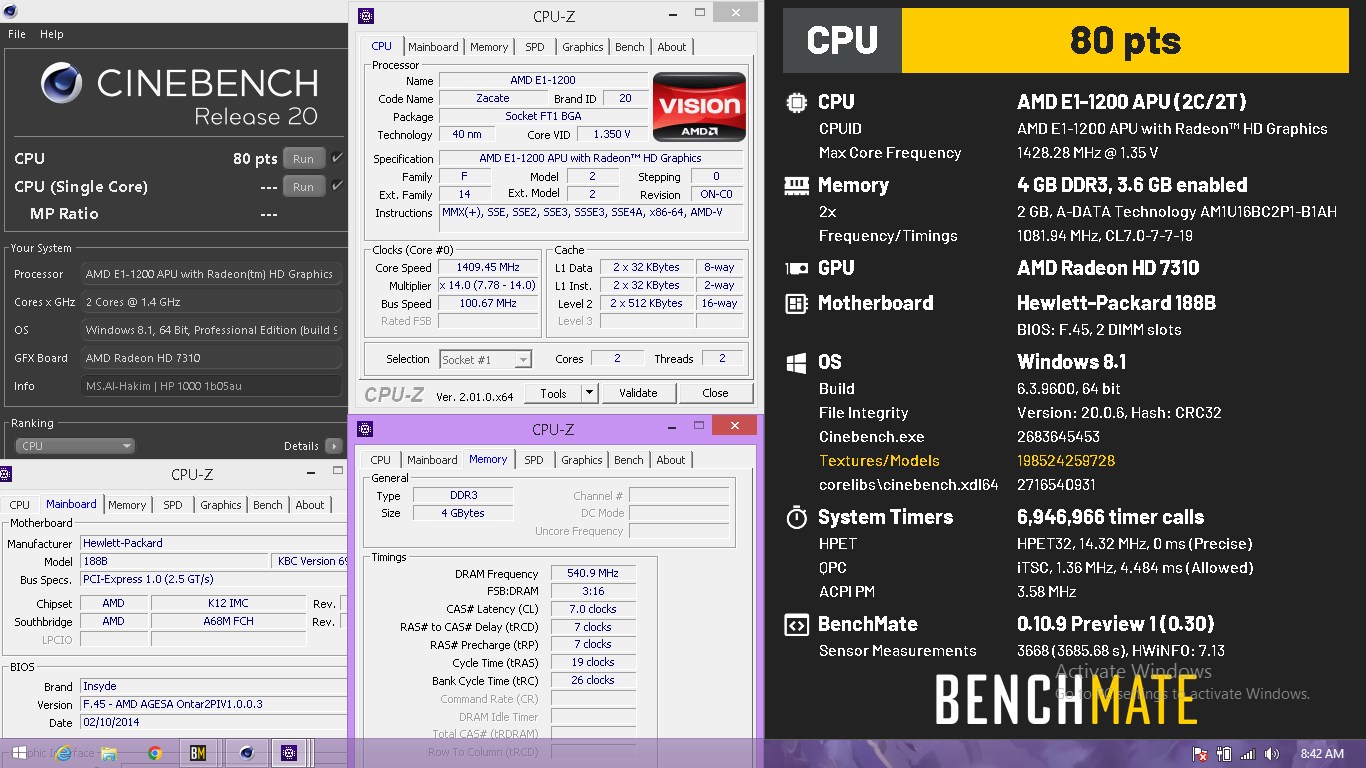Click the Motherboard icon in BenchMate panel
This screenshot has width=1366, height=768.
pos(796,303)
